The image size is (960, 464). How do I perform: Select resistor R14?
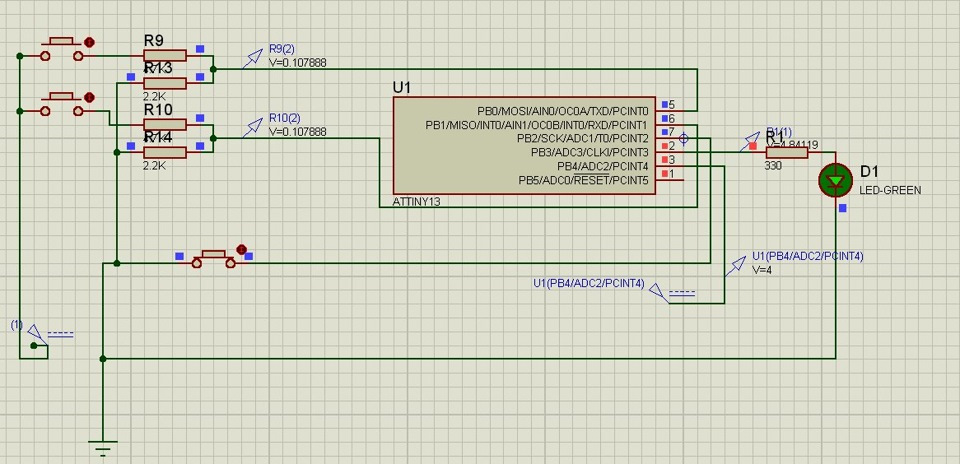[165, 152]
